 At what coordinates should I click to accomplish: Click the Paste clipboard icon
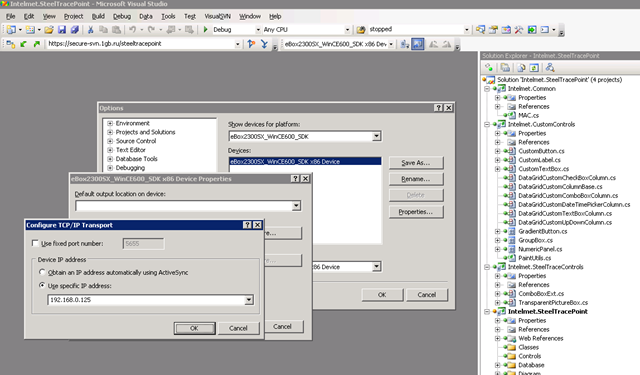pos(116,29)
